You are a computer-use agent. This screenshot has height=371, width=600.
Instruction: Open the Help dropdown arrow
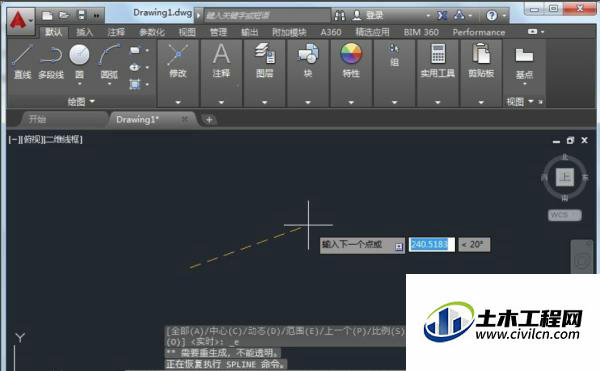click(x=504, y=16)
